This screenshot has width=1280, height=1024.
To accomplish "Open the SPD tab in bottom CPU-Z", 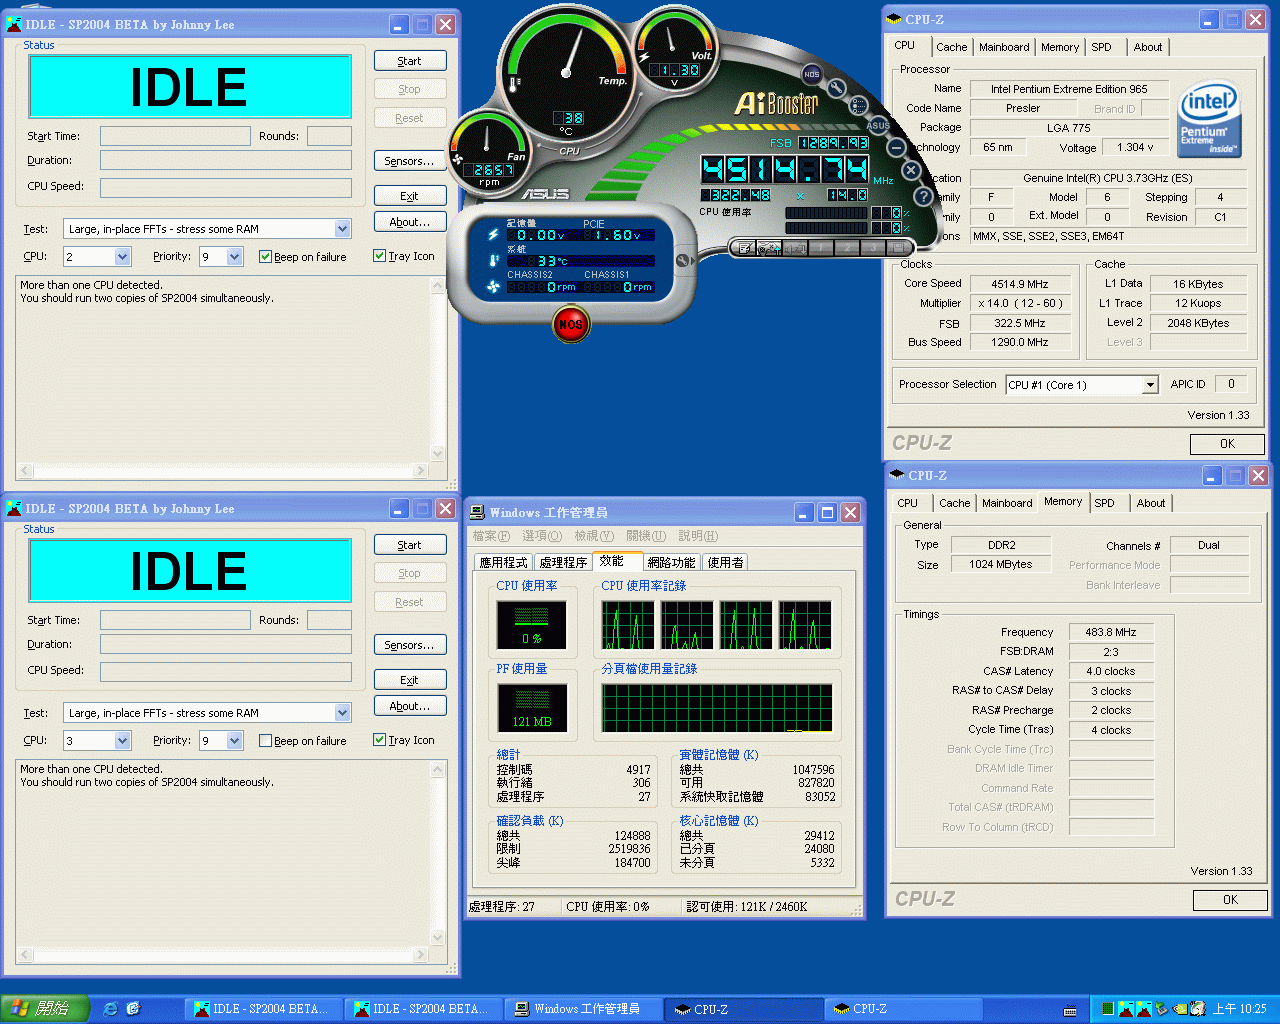I will pyautogui.click(x=1104, y=503).
